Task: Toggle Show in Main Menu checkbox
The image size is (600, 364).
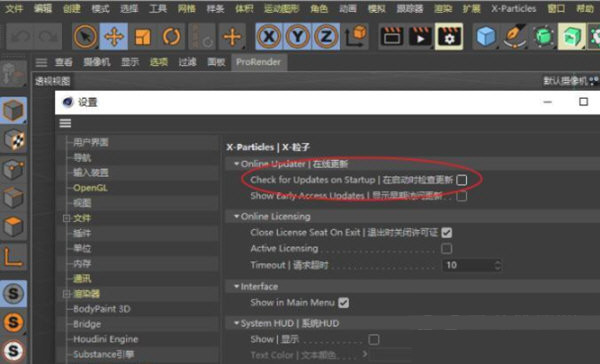Action: 344,303
